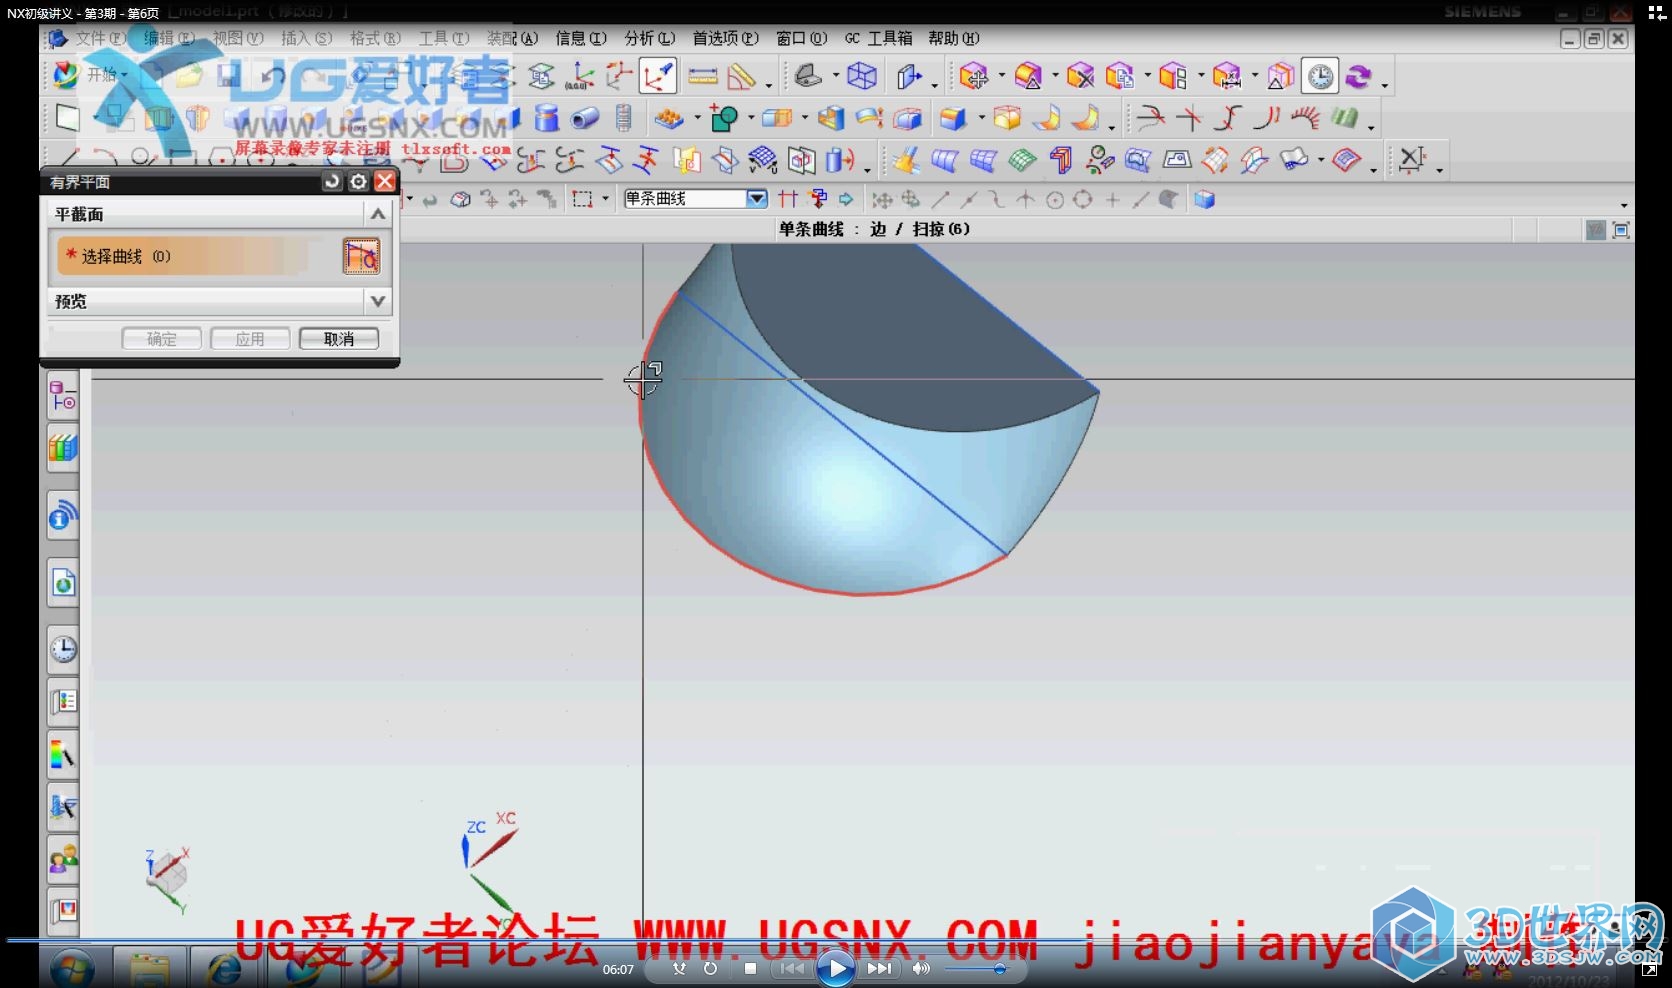Toggle the snap end point option

click(x=940, y=200)
